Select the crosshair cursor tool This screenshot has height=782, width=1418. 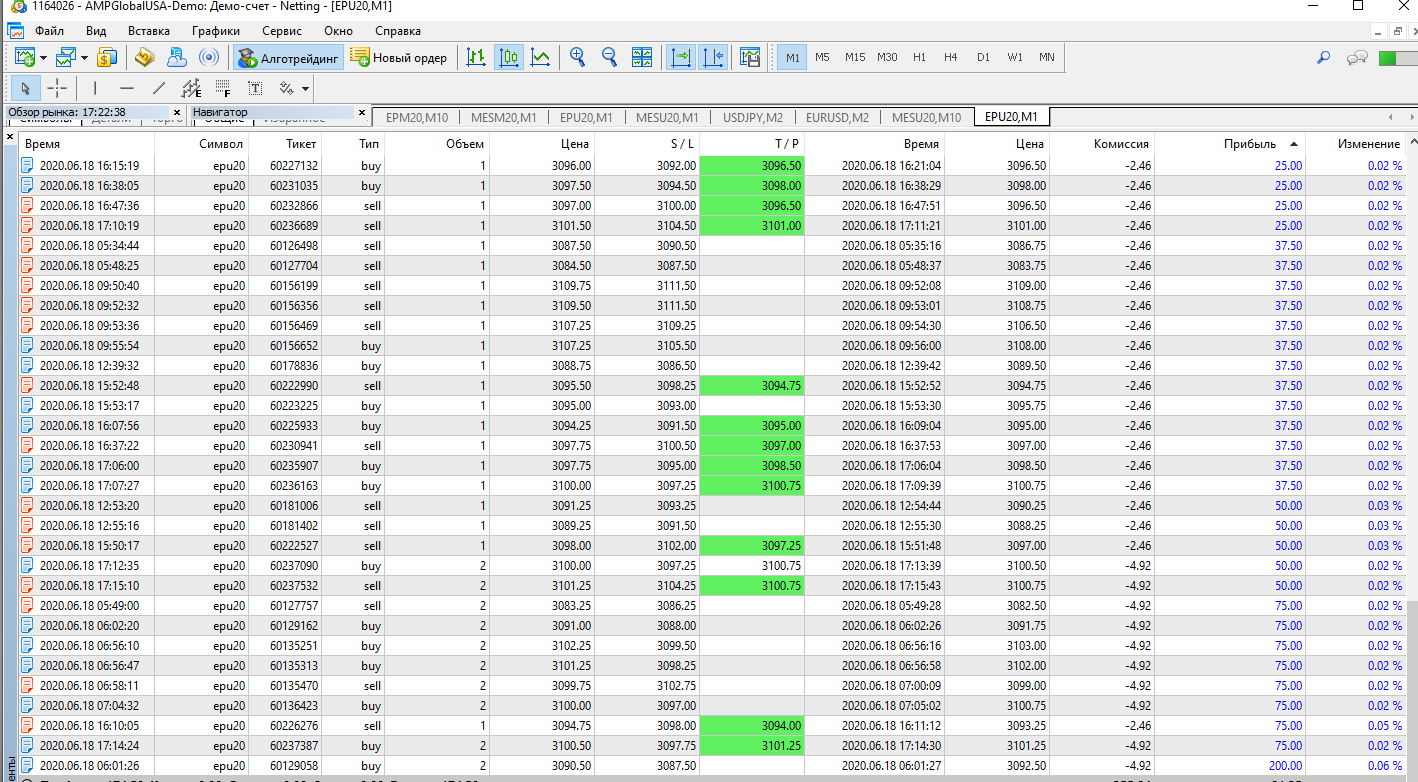tap(57, 89)
